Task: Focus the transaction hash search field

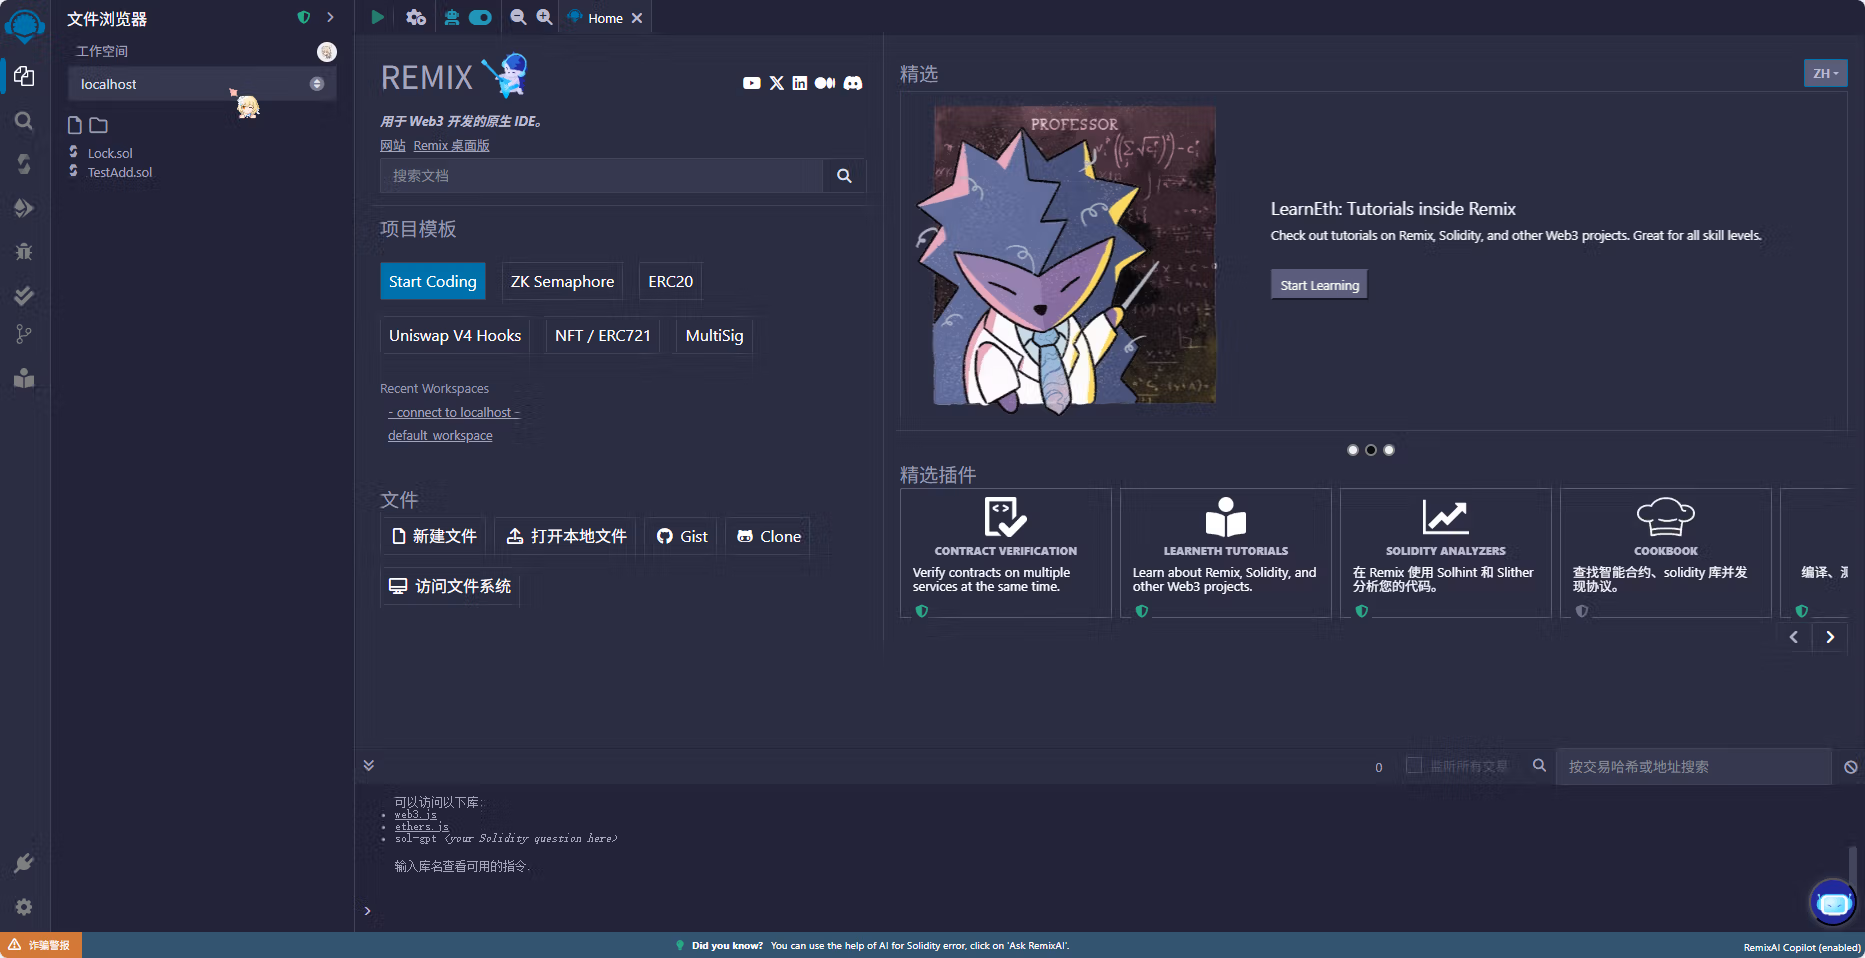Action: pyautogui.click(x=1693, y=767)
